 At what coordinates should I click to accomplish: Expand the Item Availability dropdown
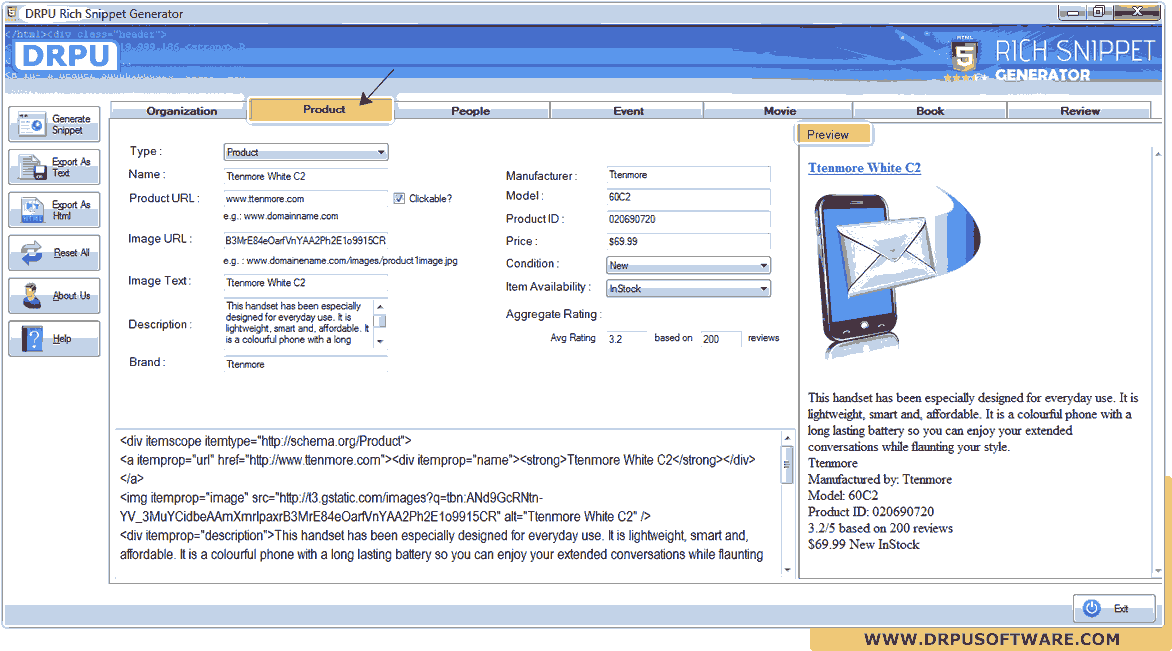coord(688,289)
